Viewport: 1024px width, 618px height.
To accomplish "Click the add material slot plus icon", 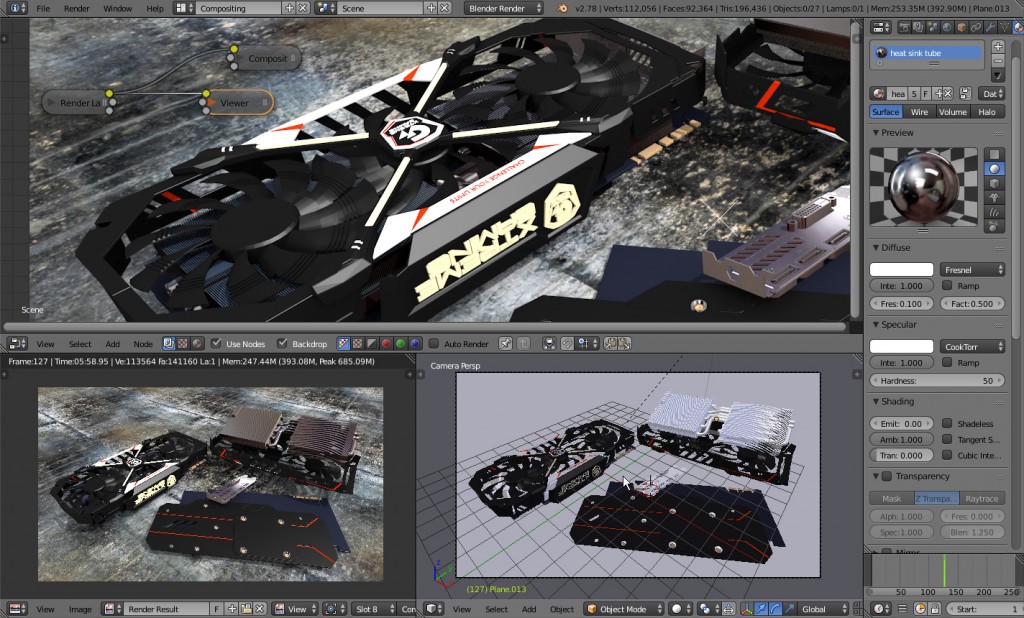I will [997, 47].
